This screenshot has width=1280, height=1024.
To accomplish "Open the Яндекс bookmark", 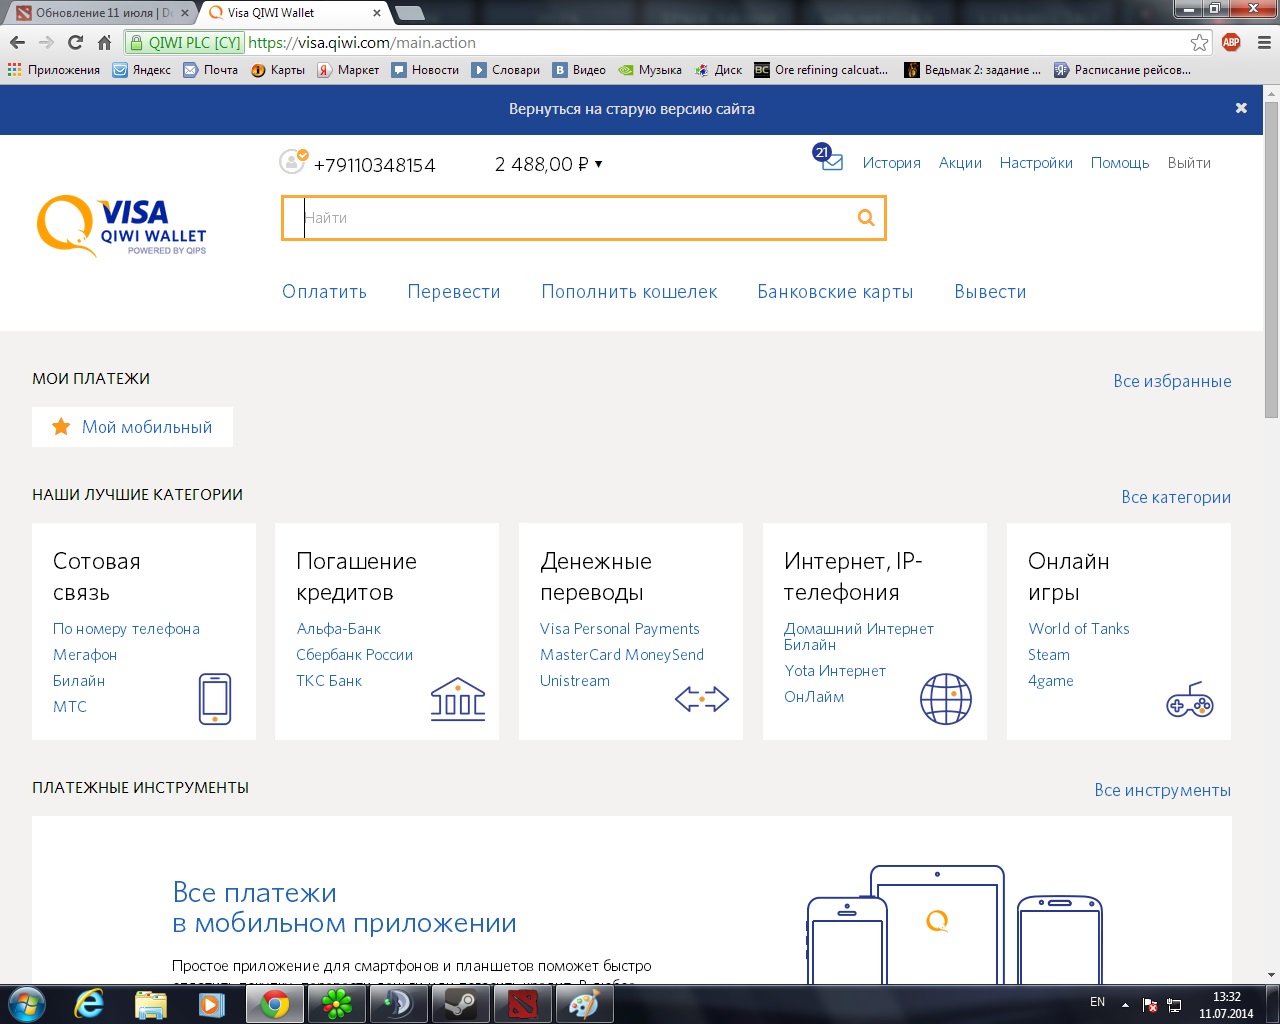I will pos(141,70).
